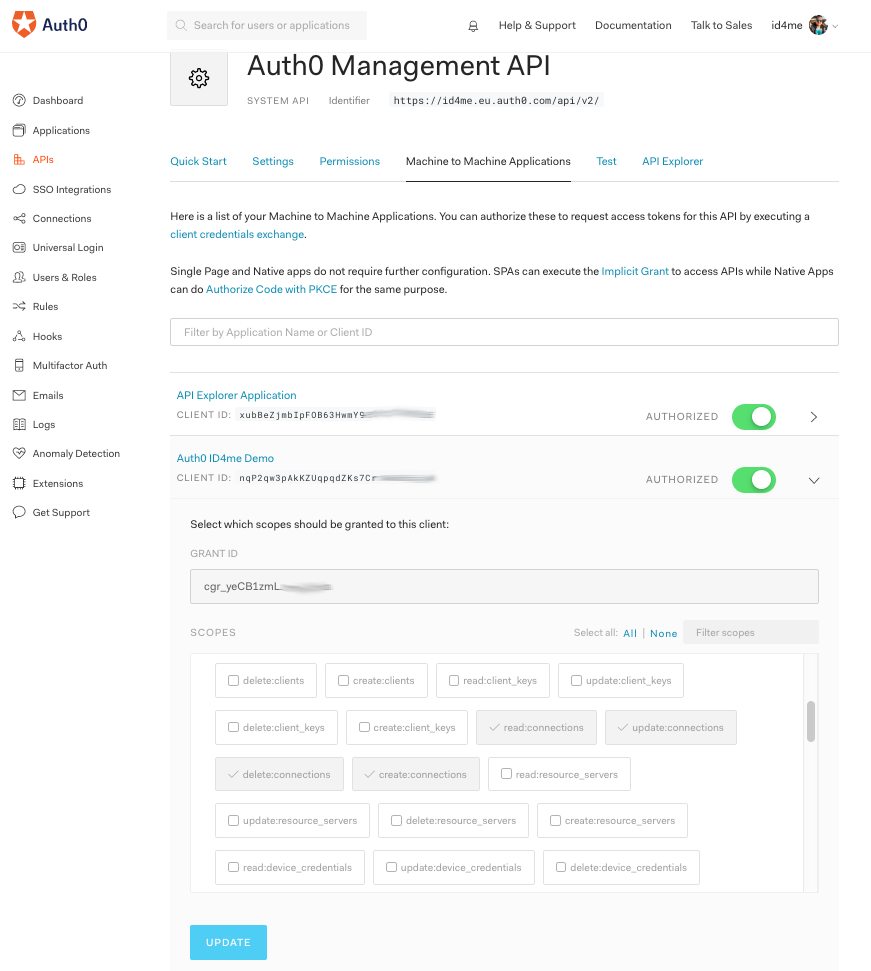The image size is (871, 971).
Task: Open the id4me account dropdown arrow
Action: pyautogui.click(x=835, y=26)
